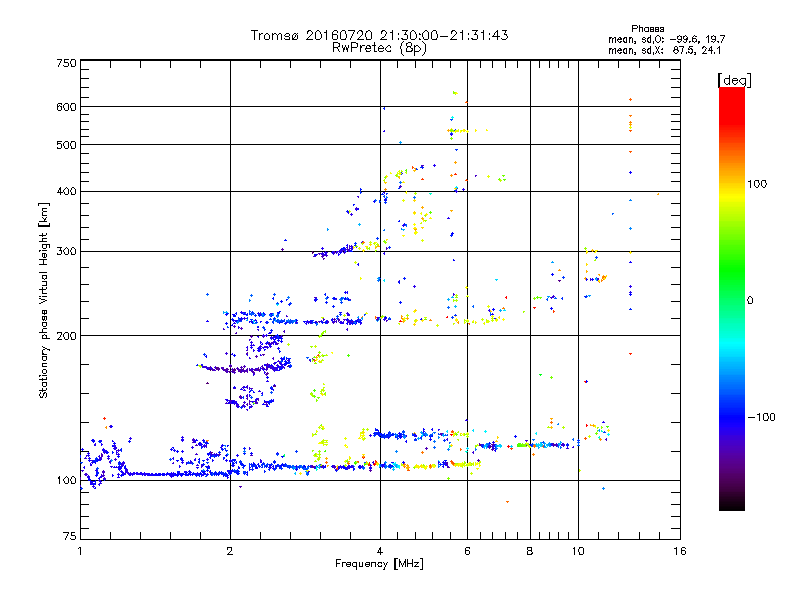Click the "600" y-axis label
This screenshot has height=600, width=800.
[66, 107]
